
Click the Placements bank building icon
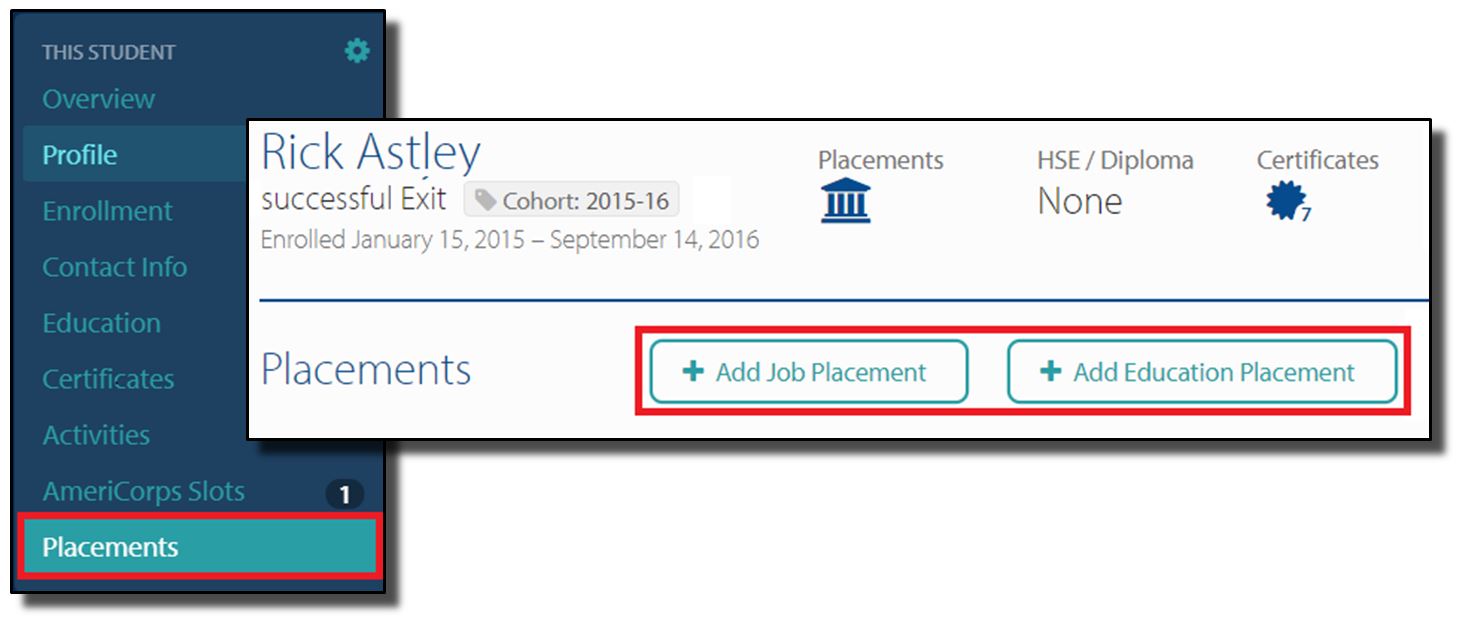point(845,202)
